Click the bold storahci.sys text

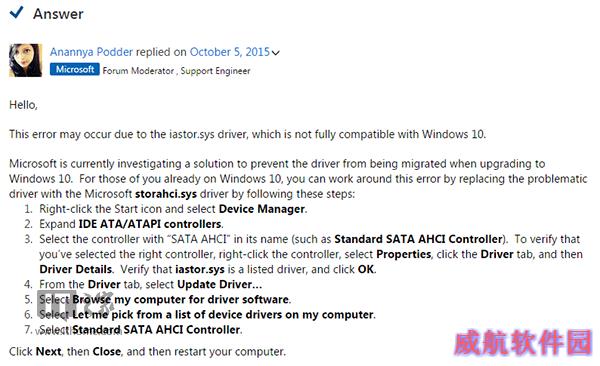(x=166, y=194)
